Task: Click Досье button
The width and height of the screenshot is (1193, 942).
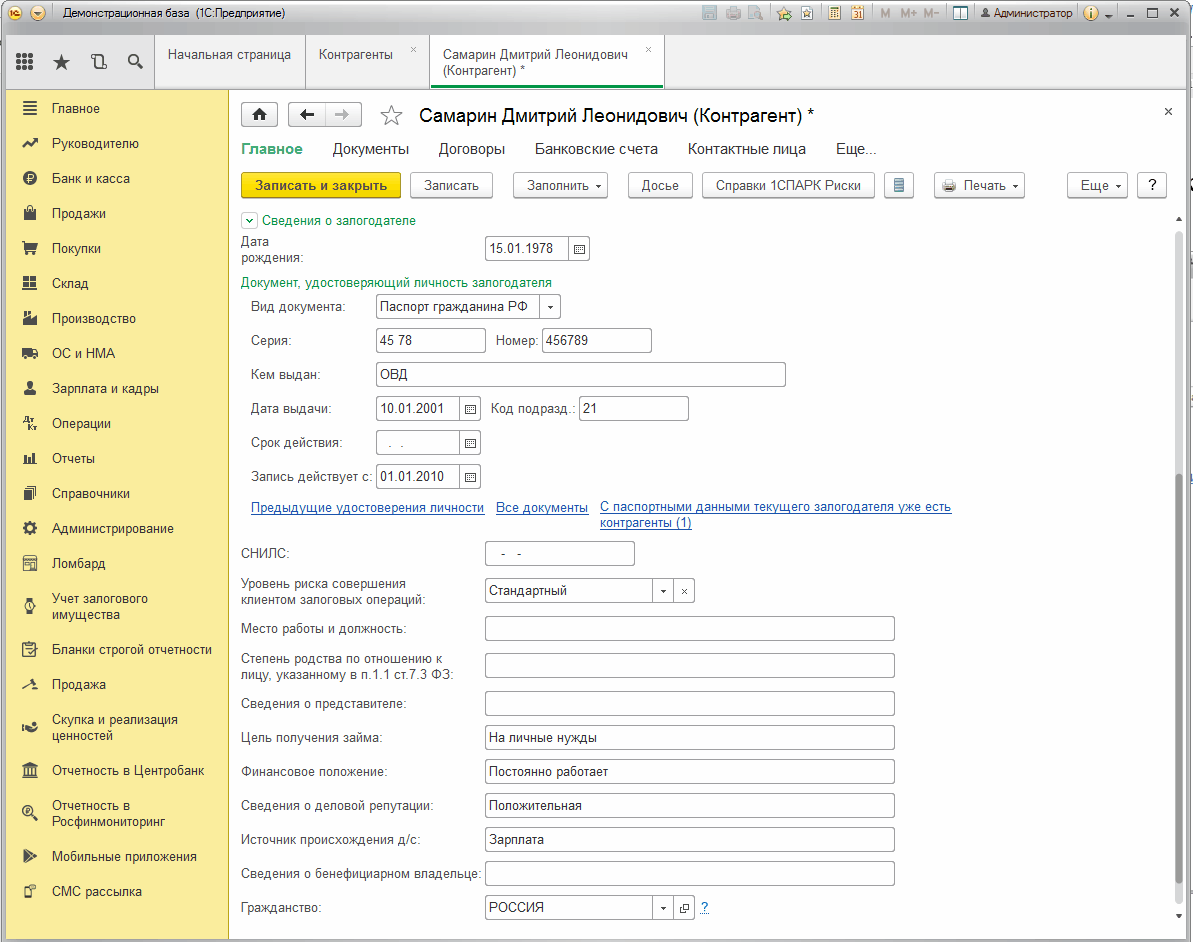Action: tap(660, 186)
